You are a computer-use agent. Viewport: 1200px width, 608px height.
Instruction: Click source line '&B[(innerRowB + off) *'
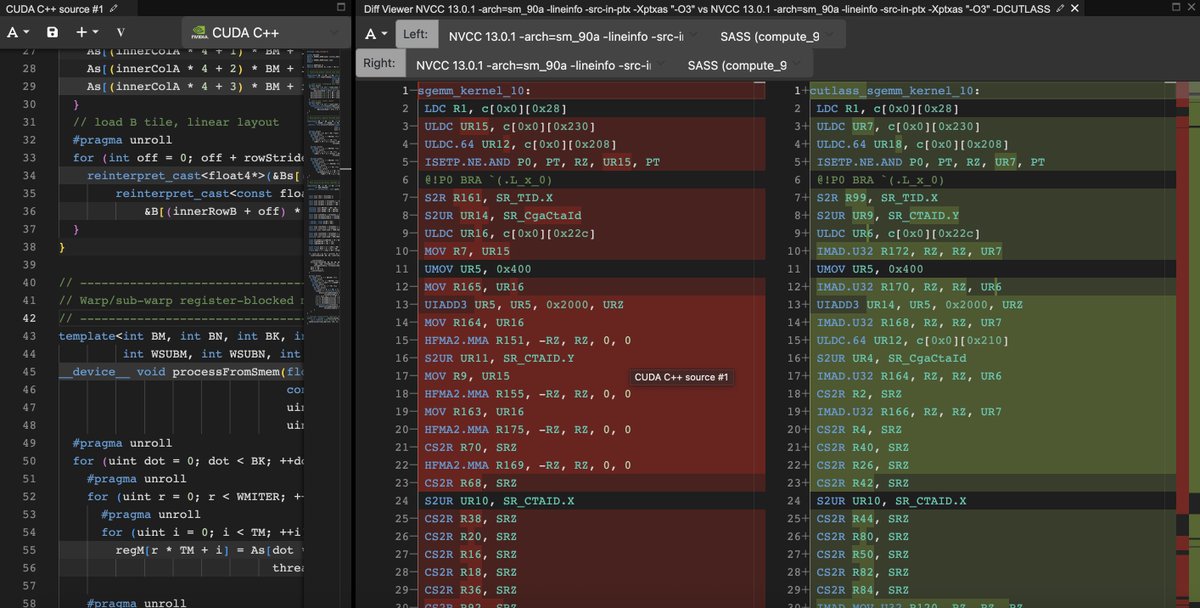tap(222, 211)
